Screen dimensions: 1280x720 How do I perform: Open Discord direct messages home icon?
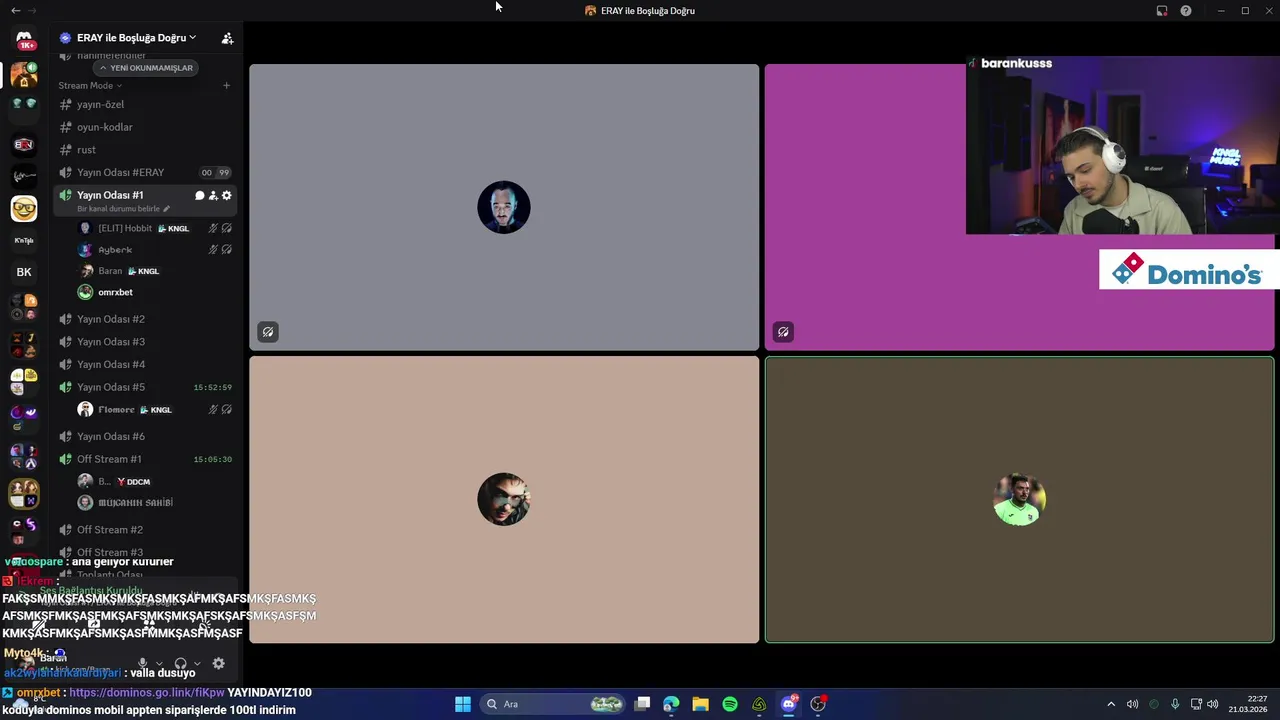(x=24, y=38)
